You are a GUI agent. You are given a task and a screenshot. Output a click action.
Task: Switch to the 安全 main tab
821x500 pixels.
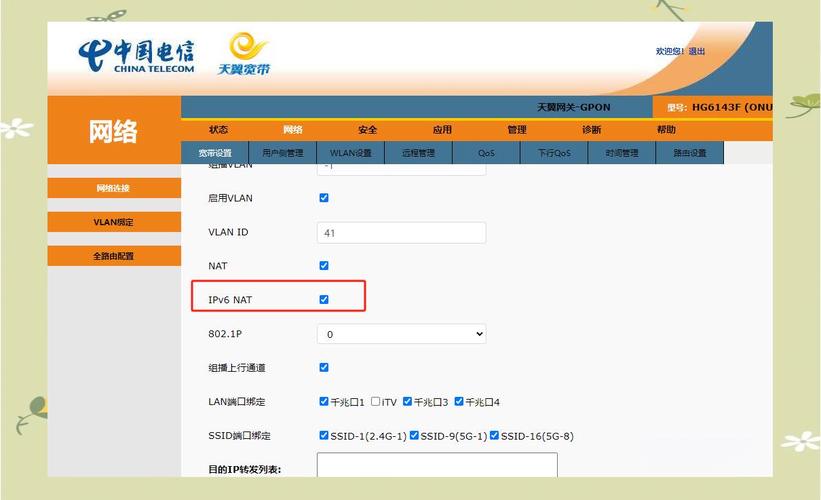point(367,130)
